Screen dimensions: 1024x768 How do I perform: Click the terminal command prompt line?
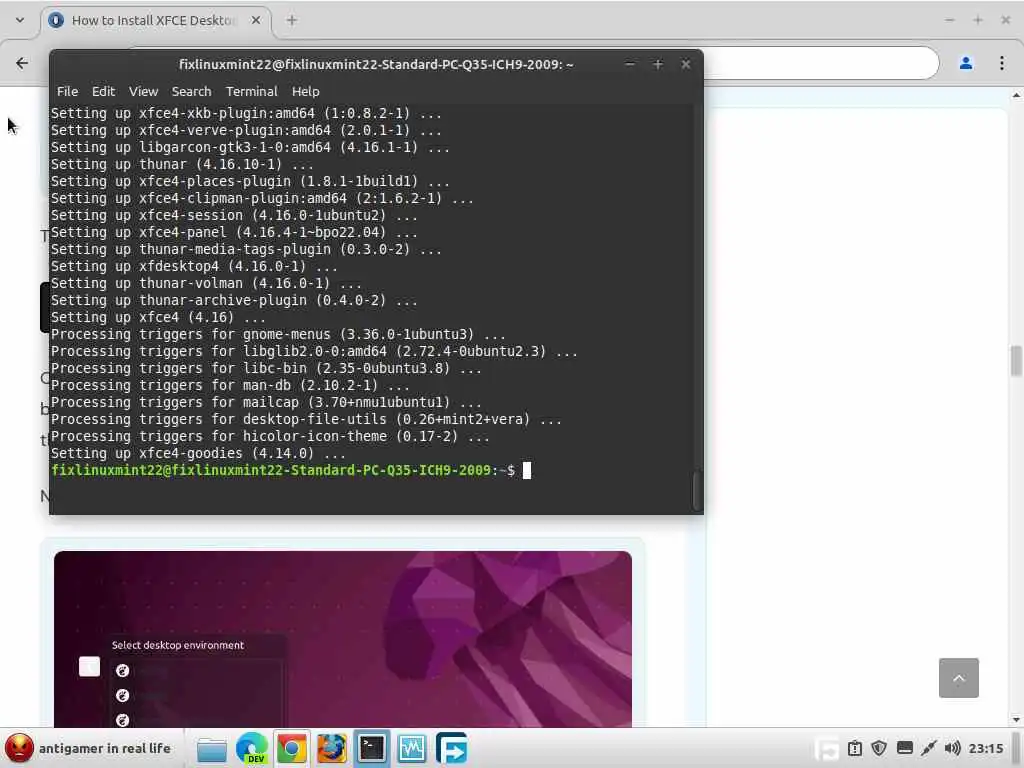point(291,470)
